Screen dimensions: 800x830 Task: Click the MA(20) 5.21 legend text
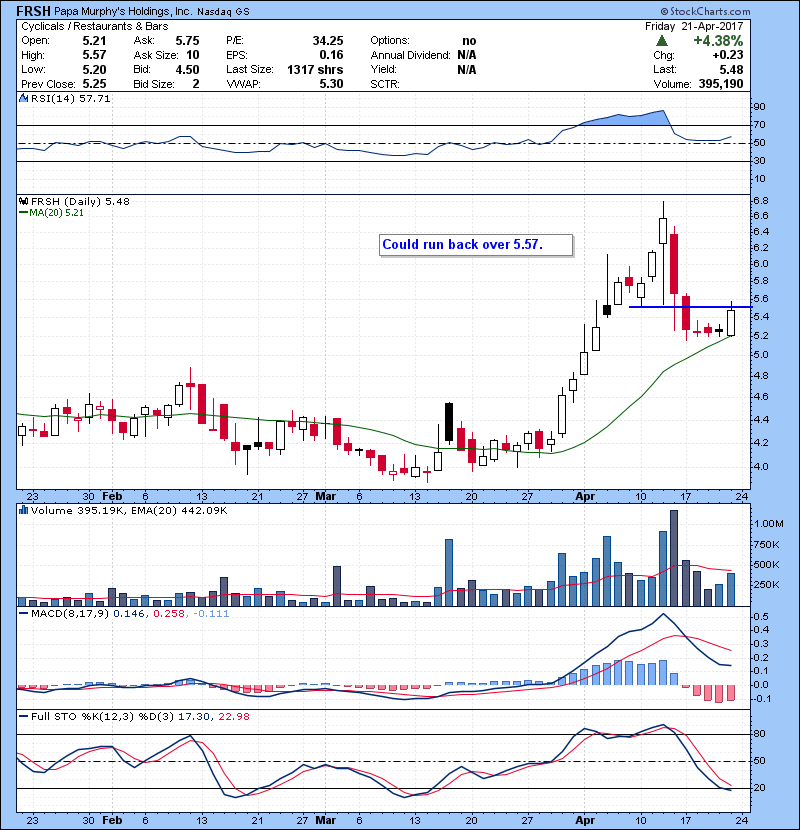(x=57, y=213)
